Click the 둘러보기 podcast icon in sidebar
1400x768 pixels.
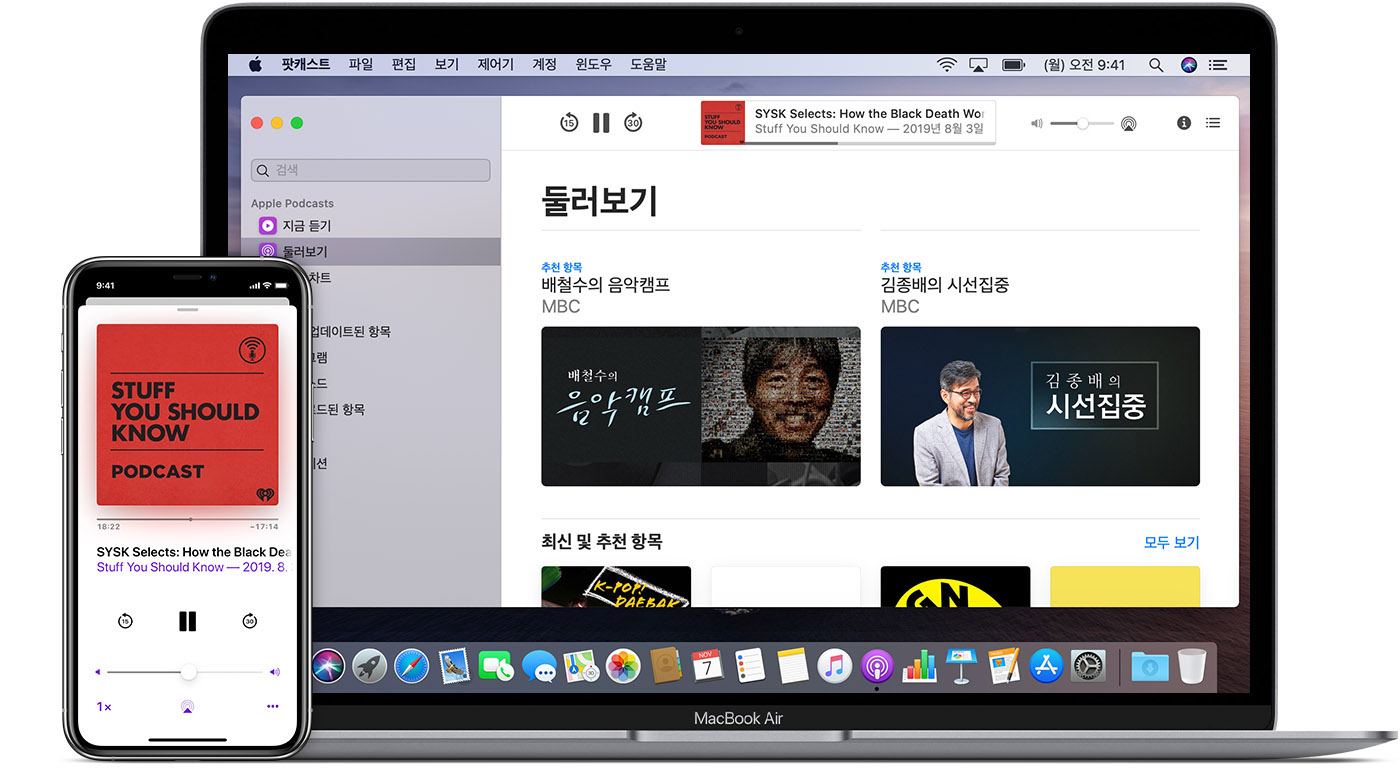pos(267,252)
